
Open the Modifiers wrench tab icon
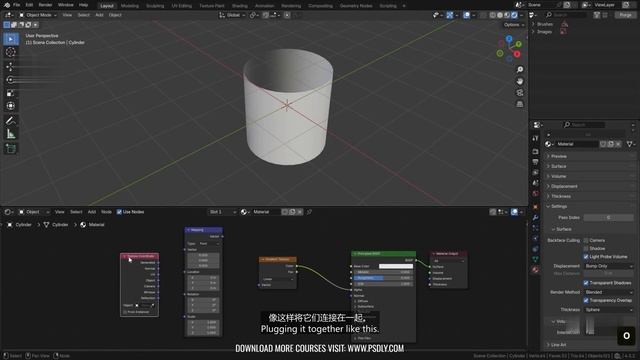(536, 218)
